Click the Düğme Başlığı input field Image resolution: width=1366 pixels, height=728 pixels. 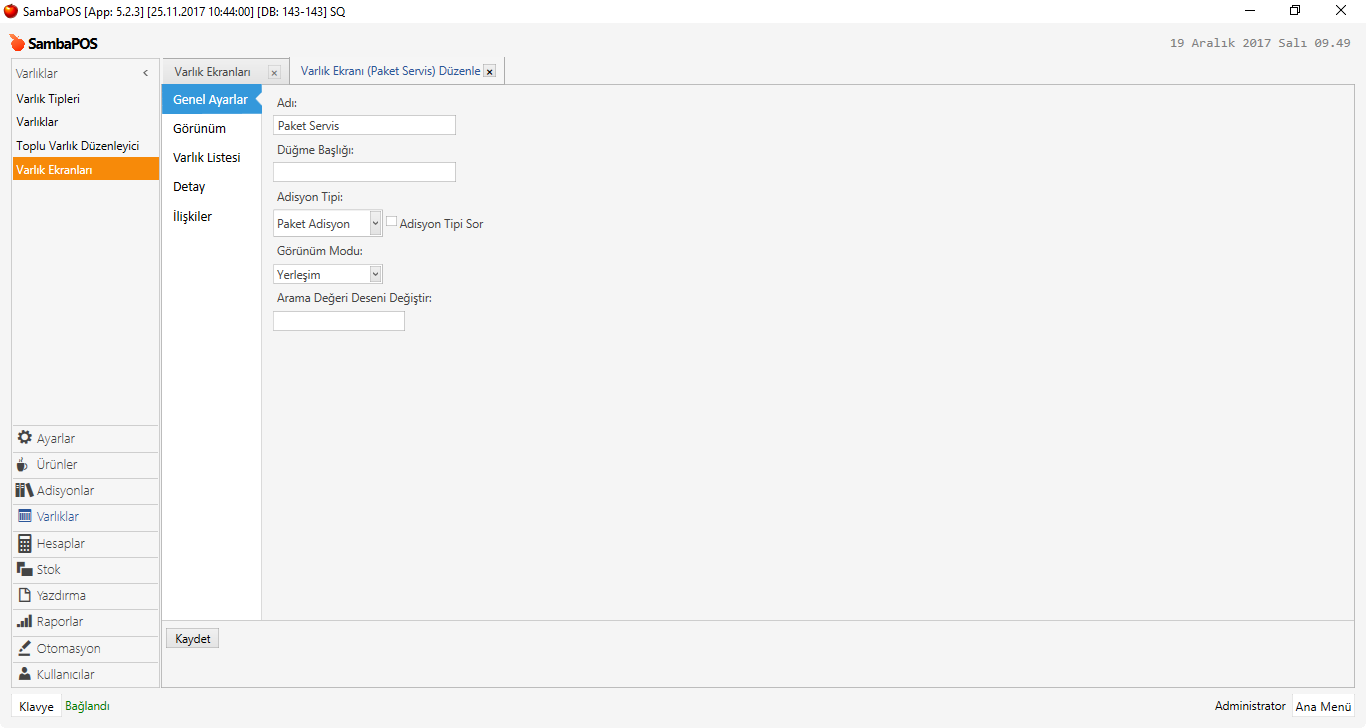click(x=364, y=172)
